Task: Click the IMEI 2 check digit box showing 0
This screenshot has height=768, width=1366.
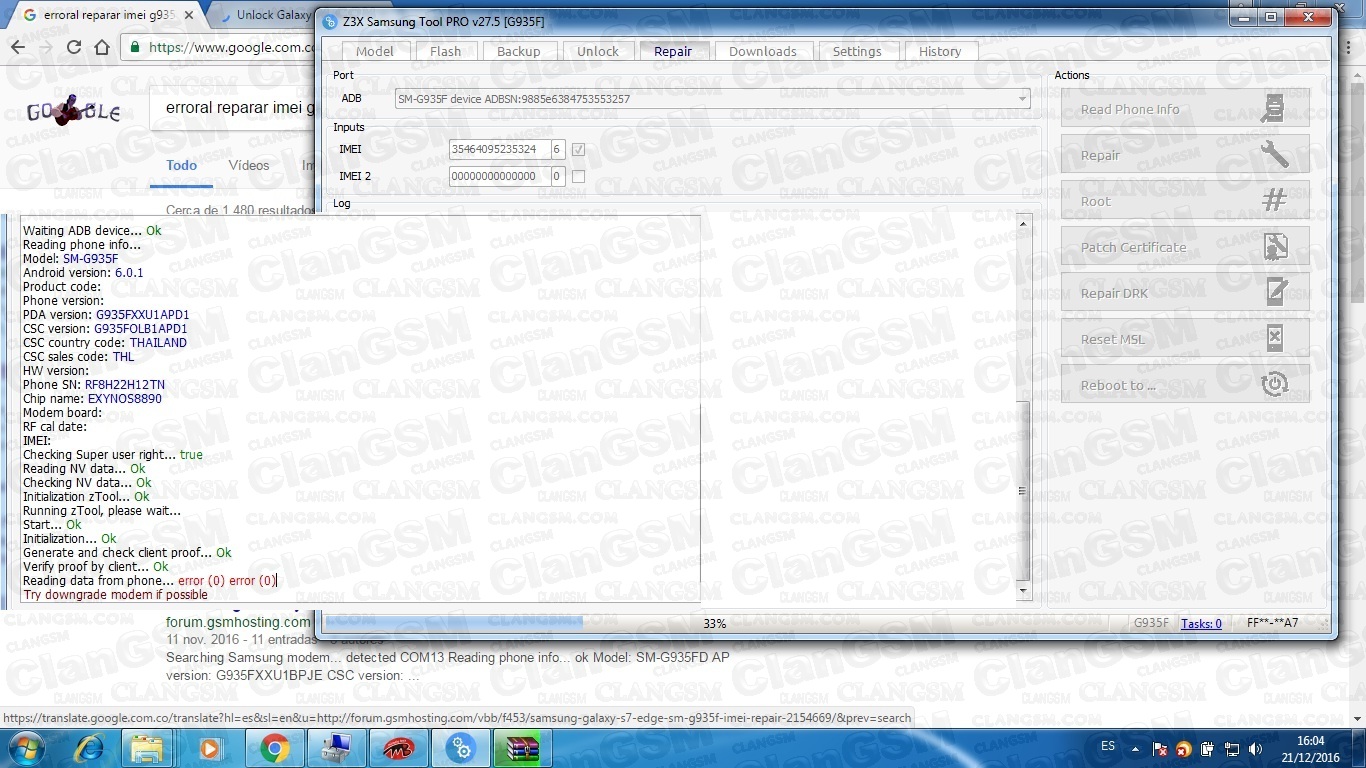Action: pos(557,176)
